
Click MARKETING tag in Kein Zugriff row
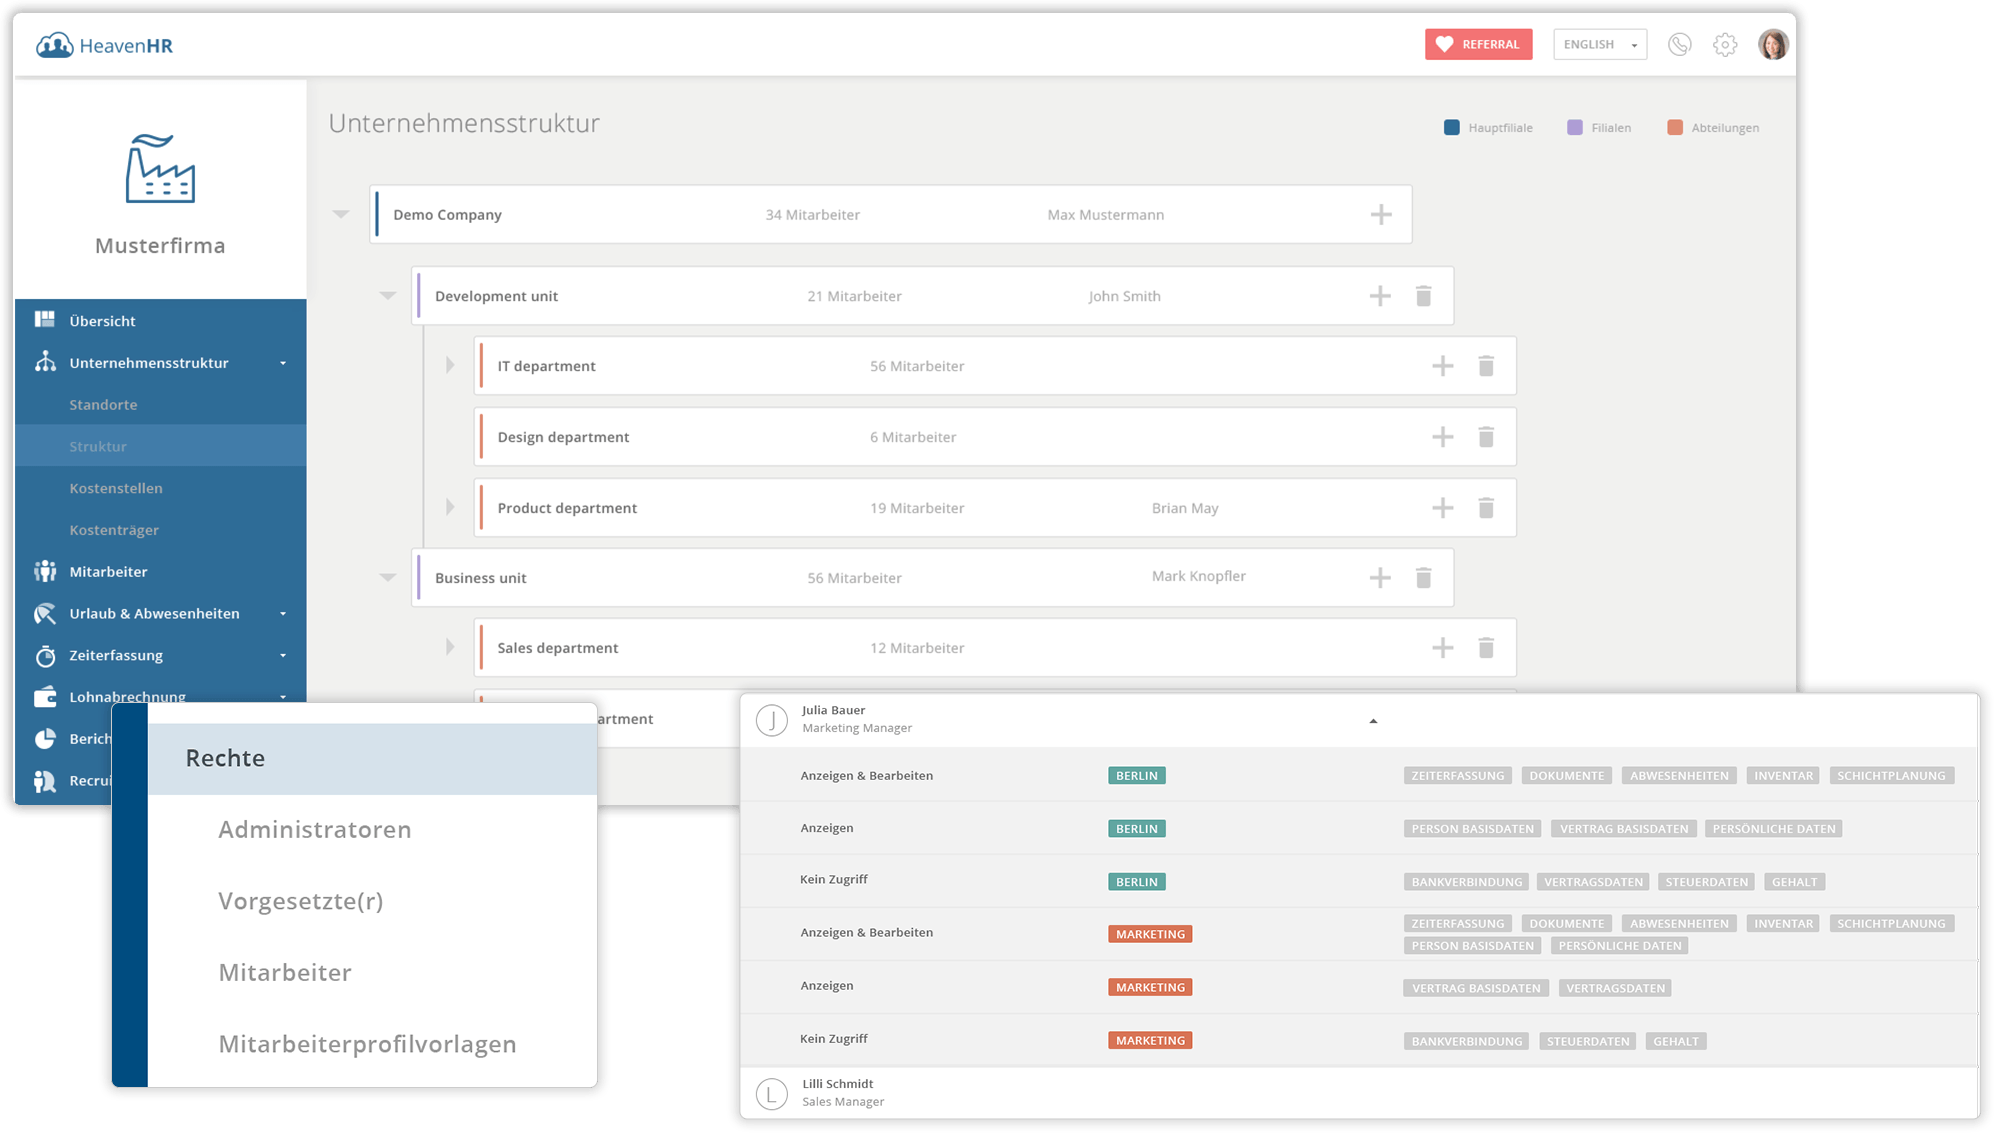click(x=1150, y=1041)
